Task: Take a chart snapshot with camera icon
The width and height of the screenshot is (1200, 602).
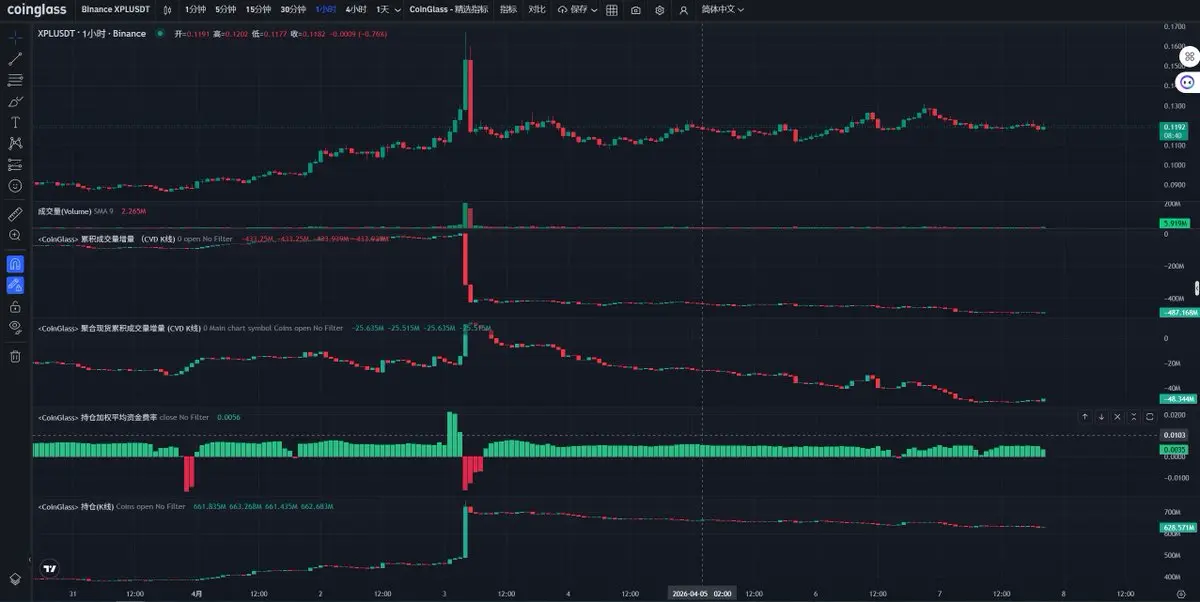Action: click(636, 9)
